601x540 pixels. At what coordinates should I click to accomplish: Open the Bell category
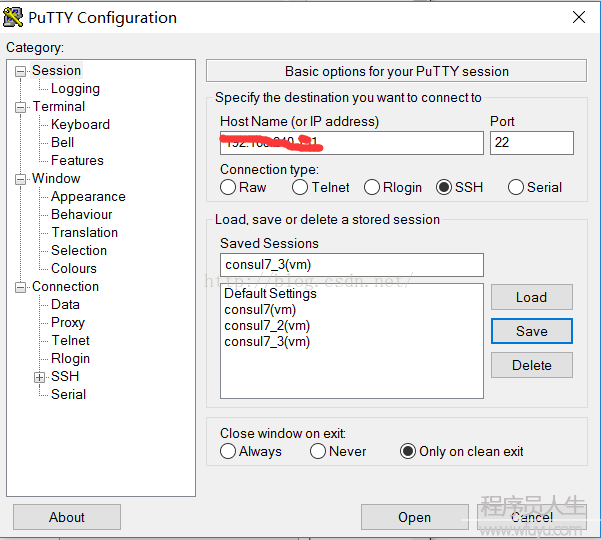62,143
